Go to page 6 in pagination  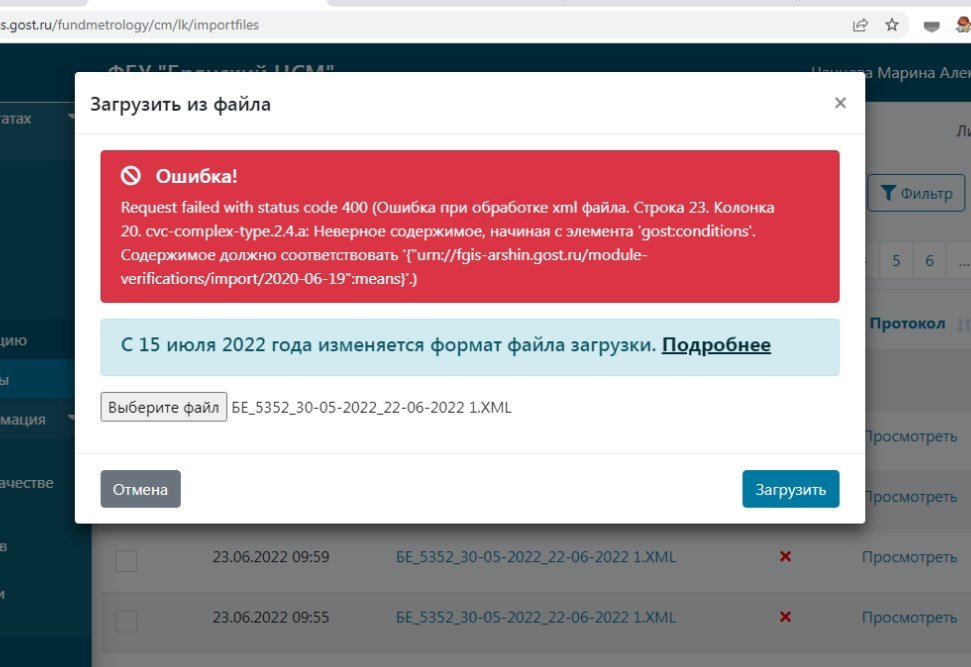coord(930,260)
